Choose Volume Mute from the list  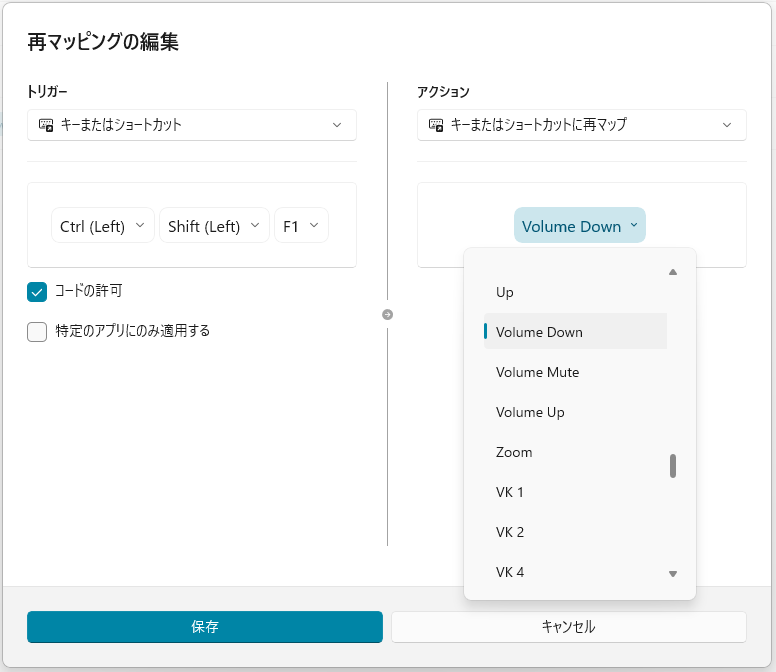pyautogui.click(x=575, y=372)
